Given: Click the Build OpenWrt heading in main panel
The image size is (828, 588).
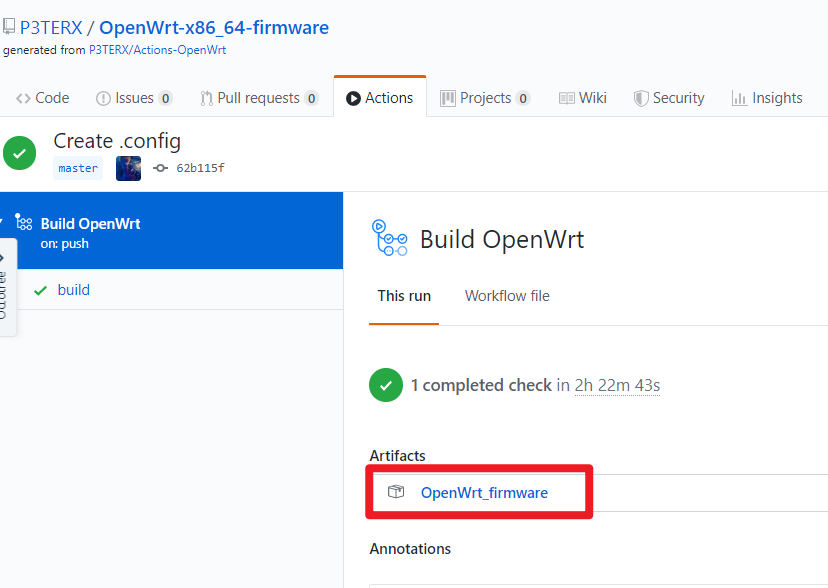Looking at the screenshot, I should (x=502, y=239).
